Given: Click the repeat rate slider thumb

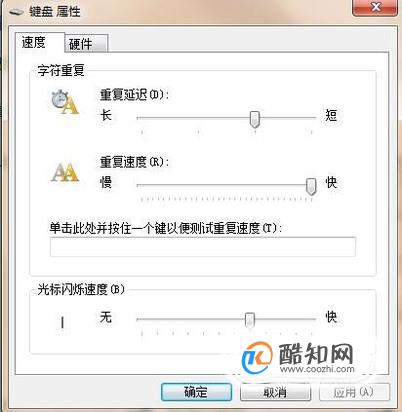Looking at the screenshot, I should tap(311, 186).
